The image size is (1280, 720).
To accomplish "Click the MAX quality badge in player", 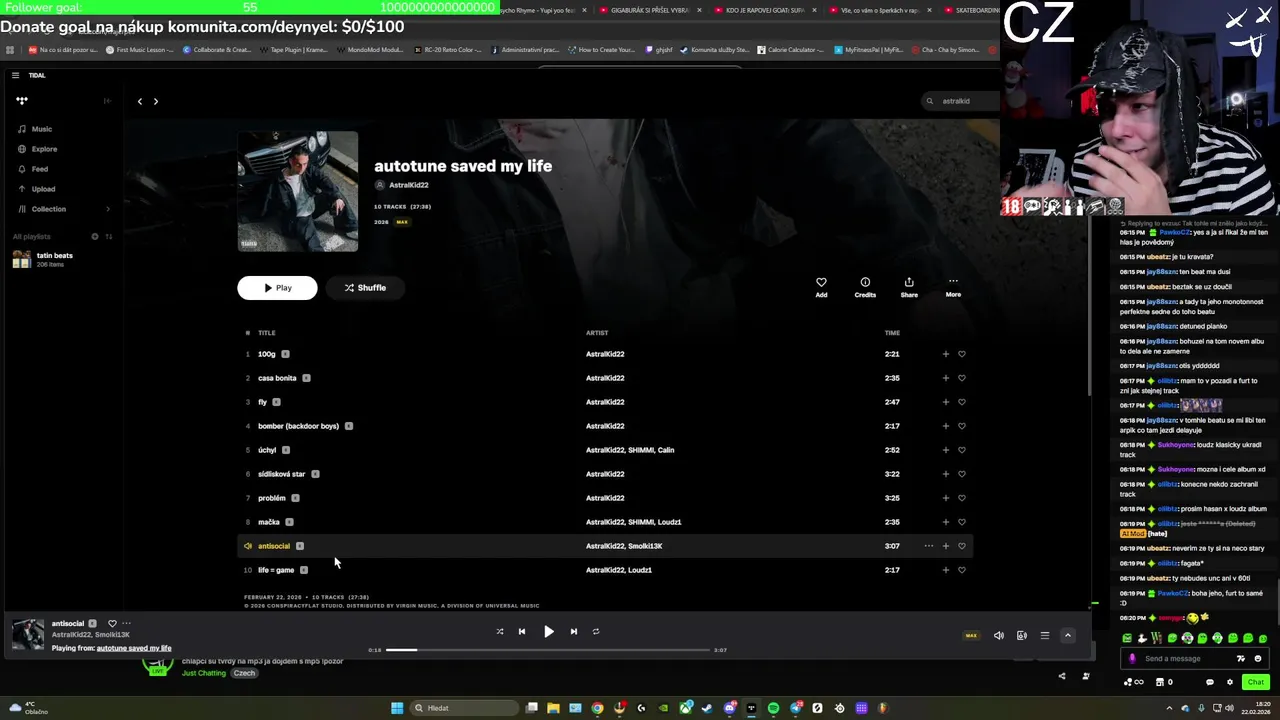I will (970, 636).
